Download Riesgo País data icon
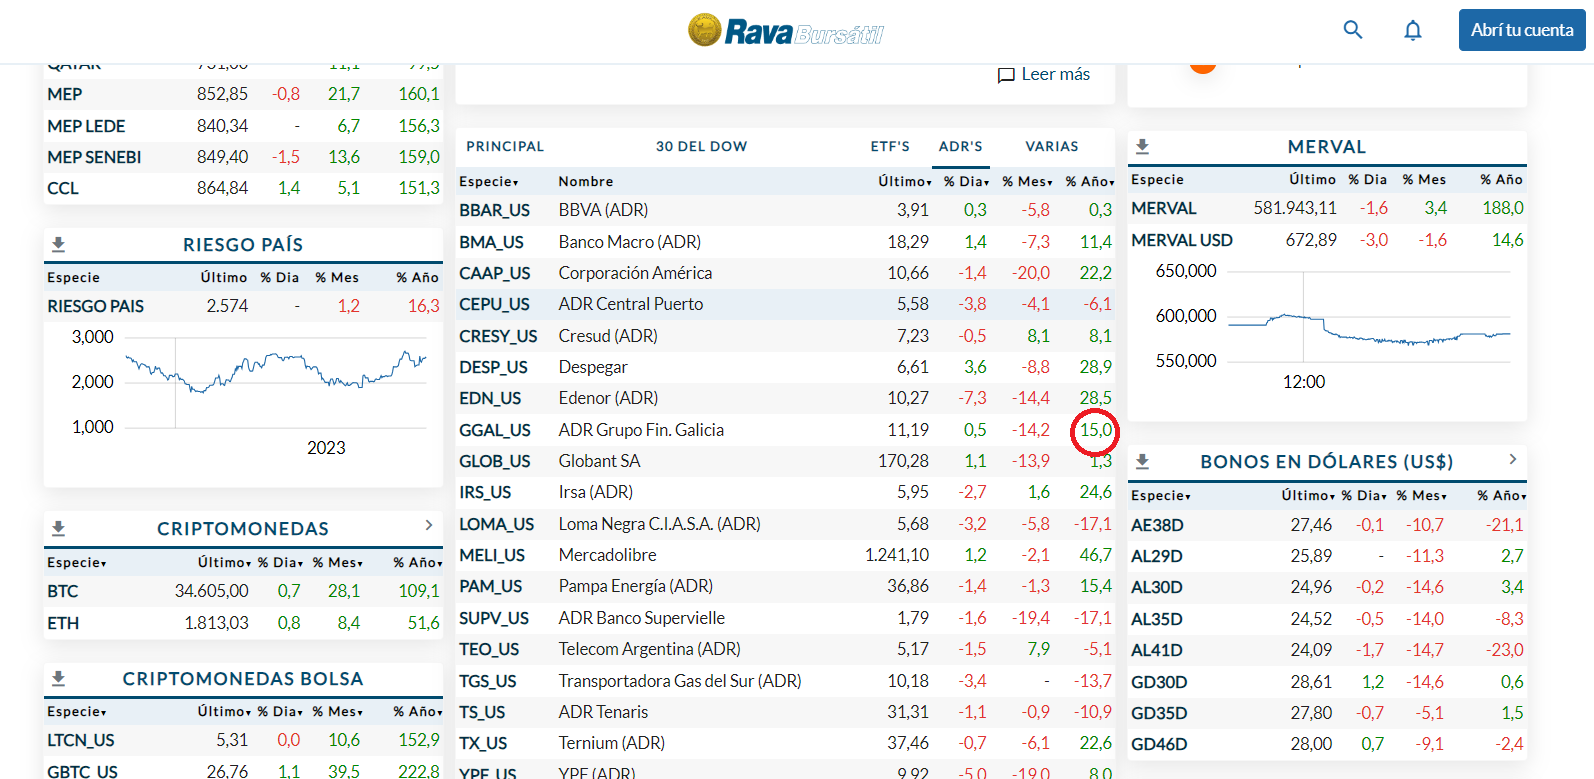Screen dimensions: 1594x779 click(58, 244)
